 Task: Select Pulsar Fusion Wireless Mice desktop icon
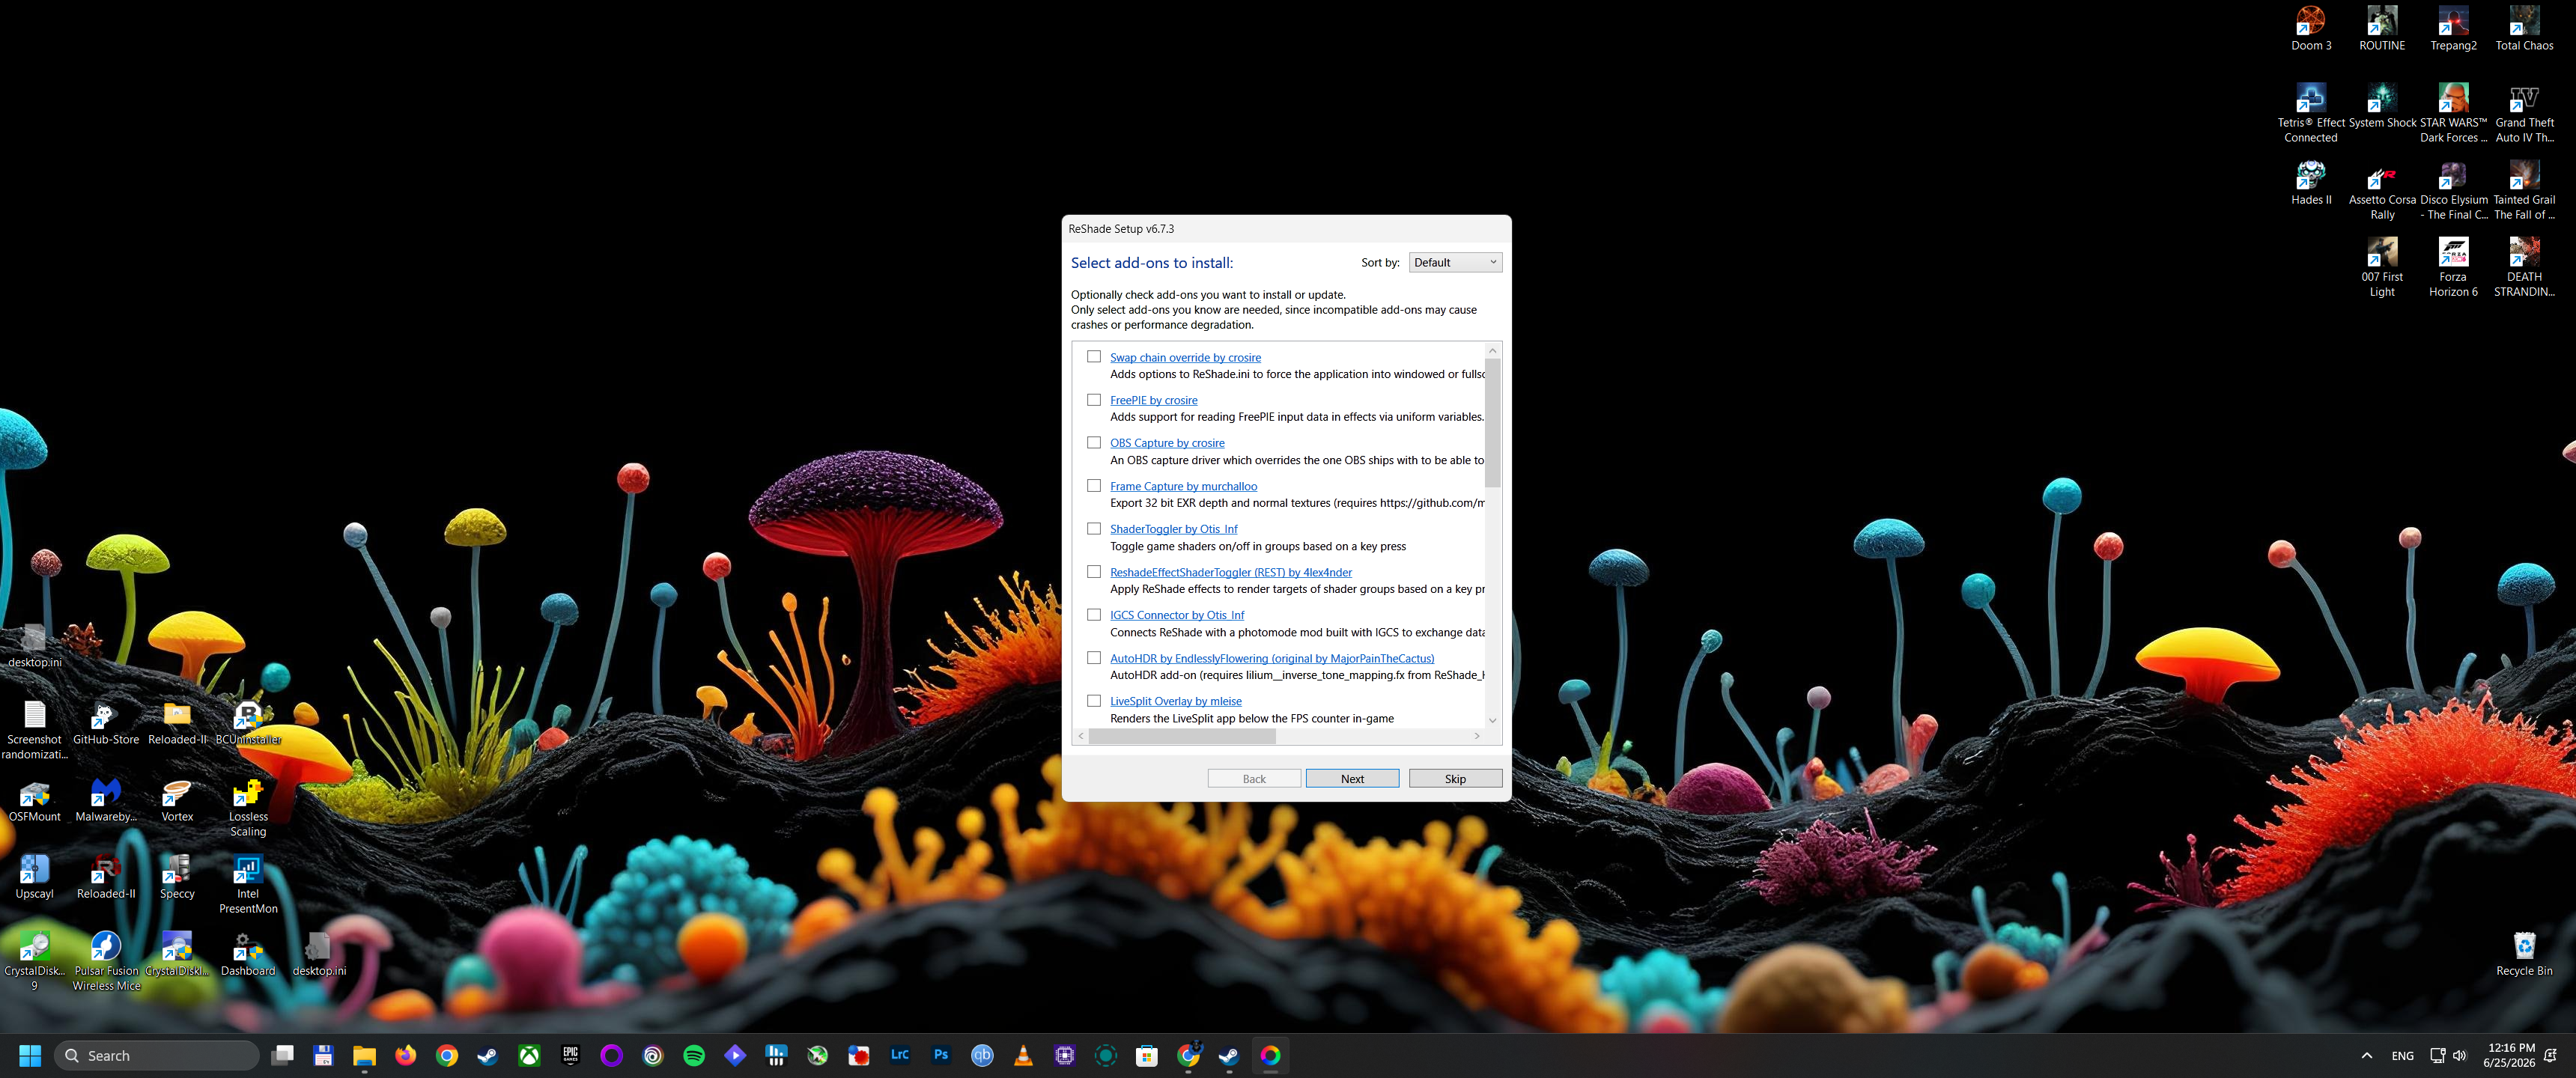106,962
